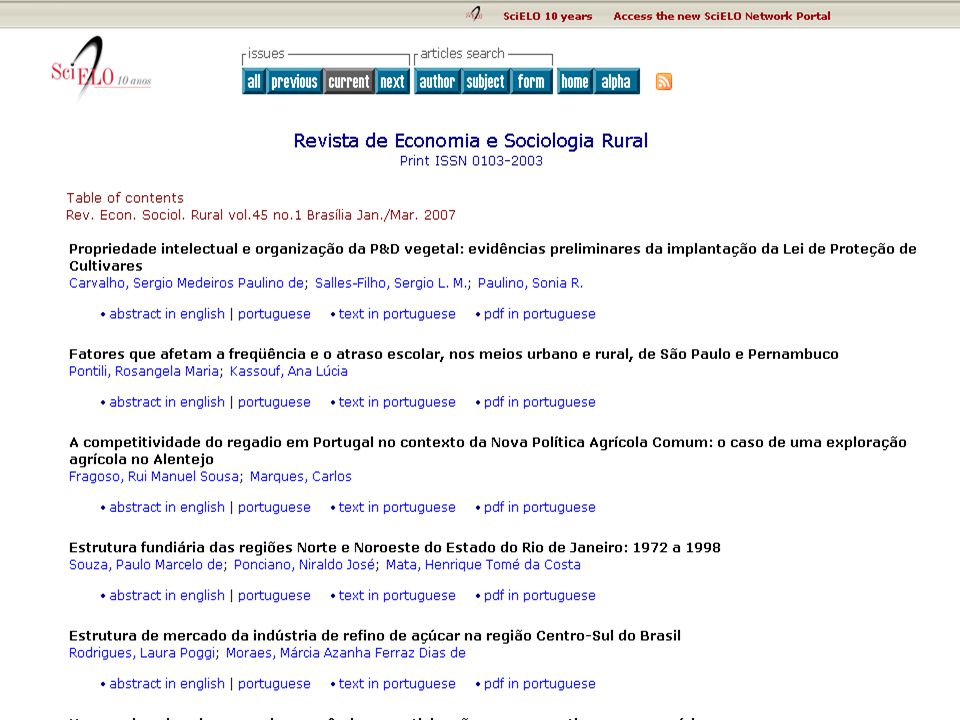Viewport: 960px width, 720px height.
Task: Open Portuguese text of refino de açúcar article
Action: click(397, 683)
